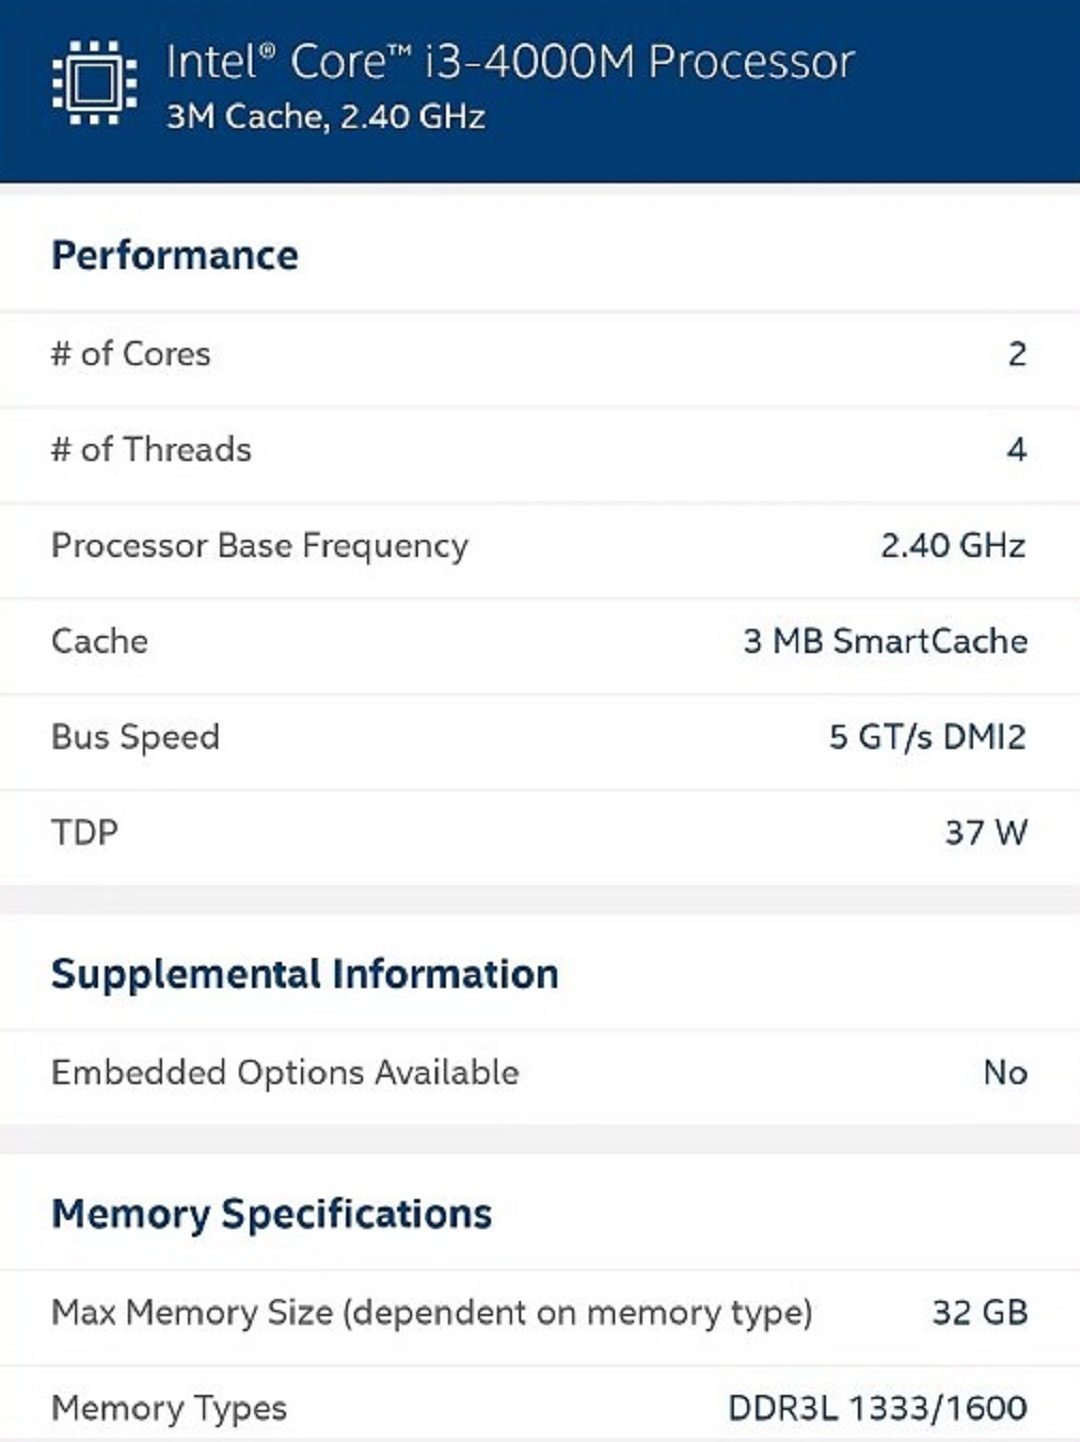Screen dimensions: 1080x1442
Task: Select the TDP row label
Action: (x=85, y=832)
